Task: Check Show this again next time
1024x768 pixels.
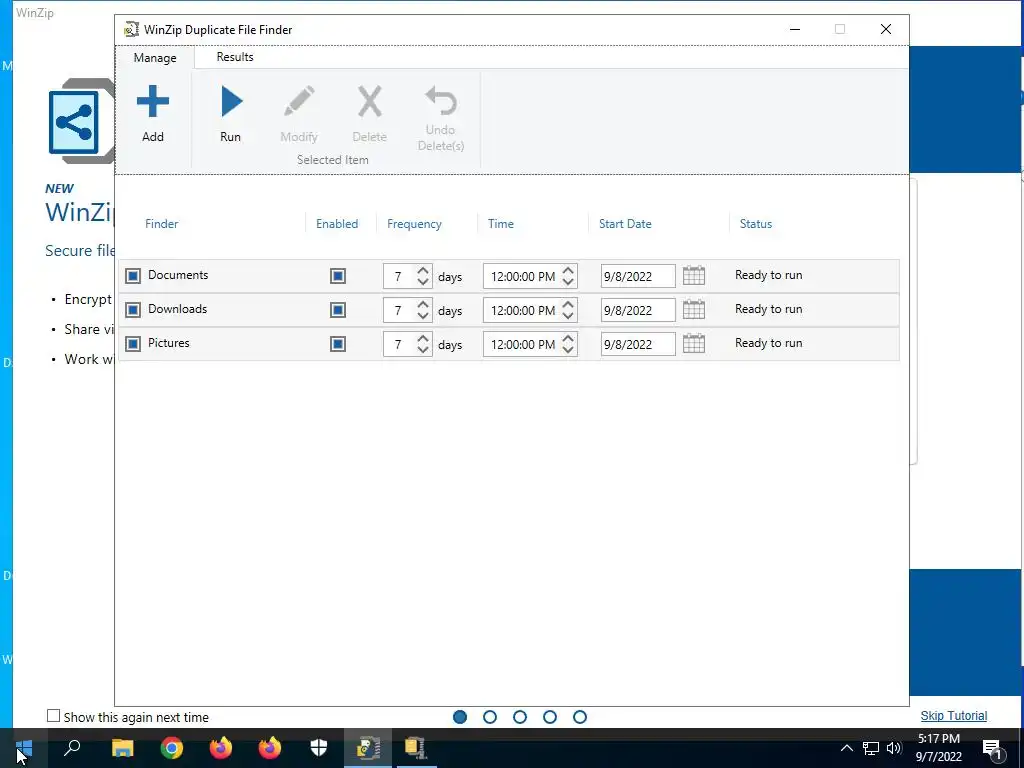Action: coord(54,716)
